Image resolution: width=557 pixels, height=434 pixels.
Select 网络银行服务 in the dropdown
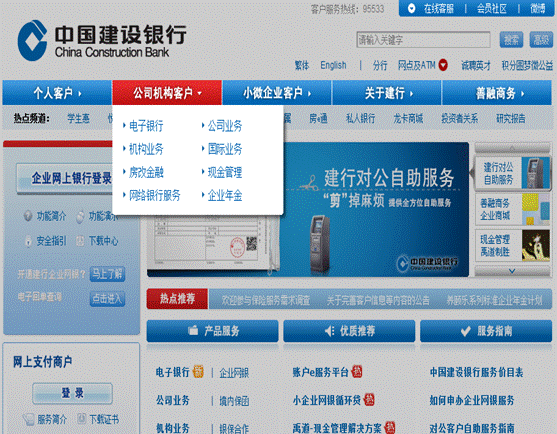pos(155,195)
